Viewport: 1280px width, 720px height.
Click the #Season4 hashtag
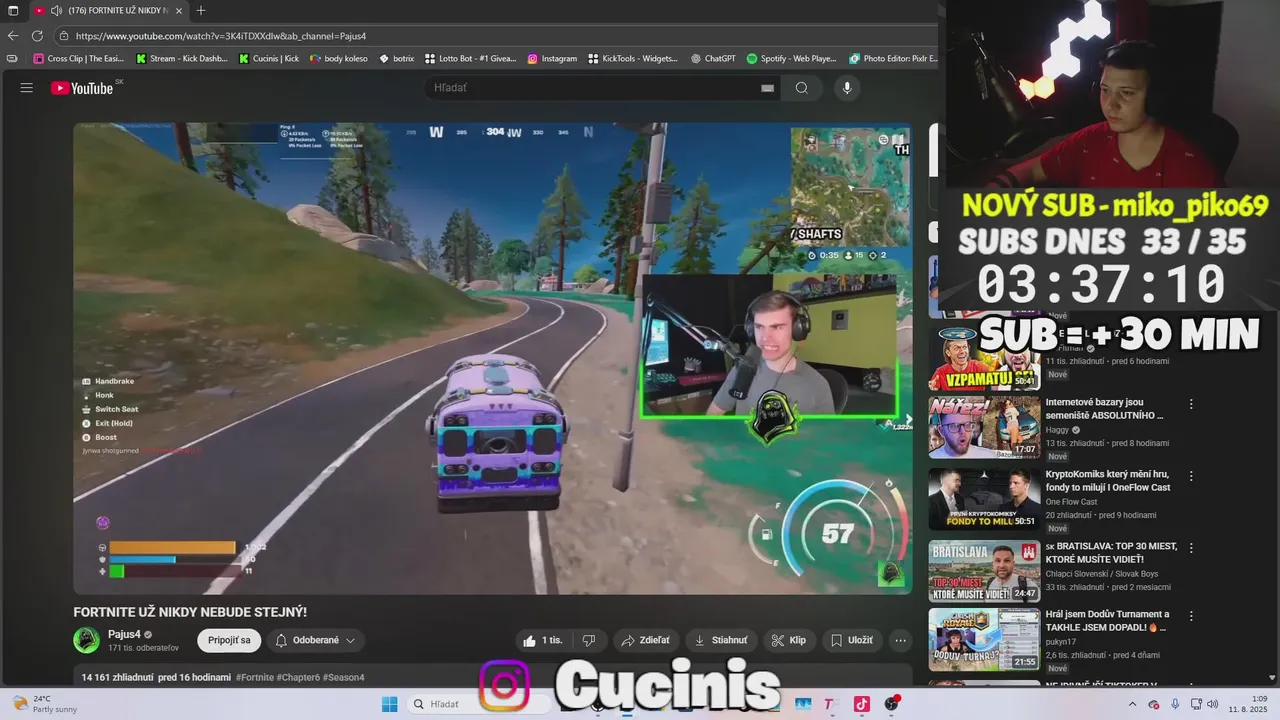click(343, 677)
